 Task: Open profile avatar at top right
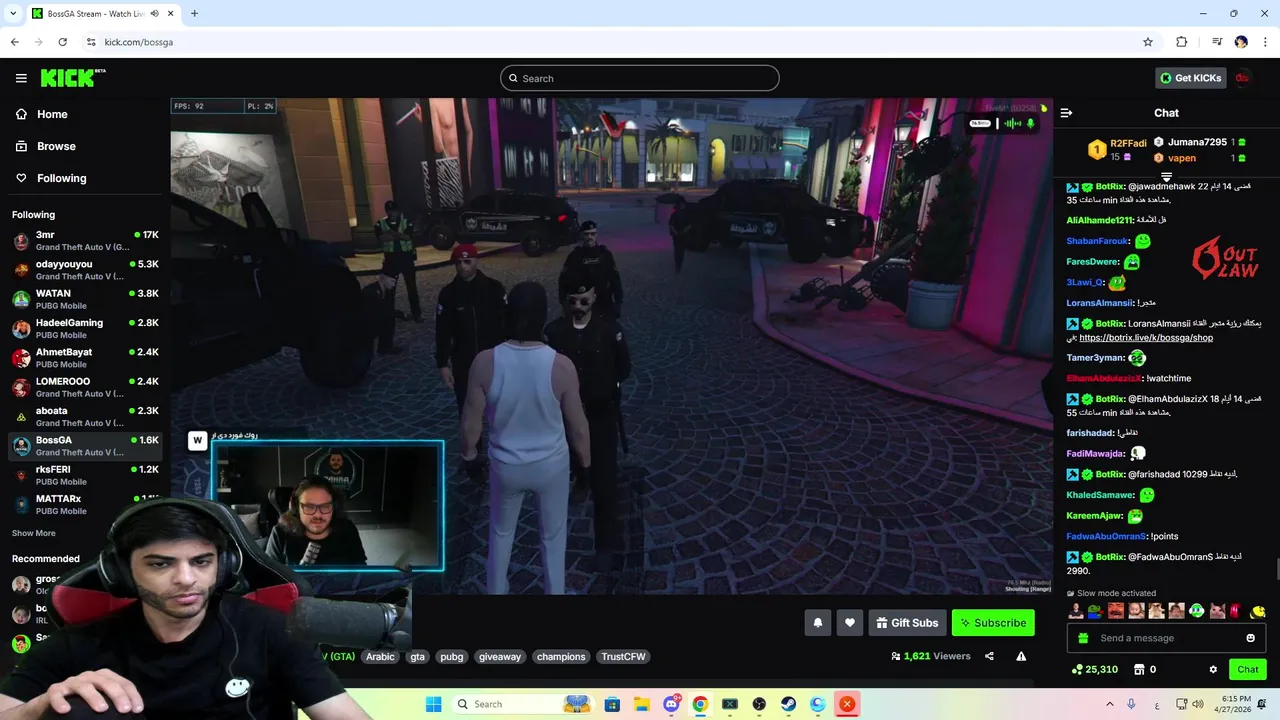1242,78
